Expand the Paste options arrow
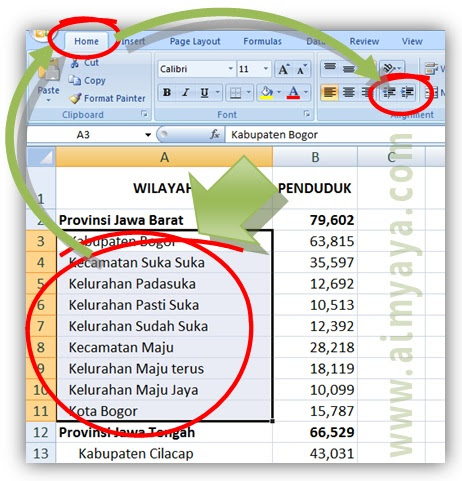 coord(49,100)
